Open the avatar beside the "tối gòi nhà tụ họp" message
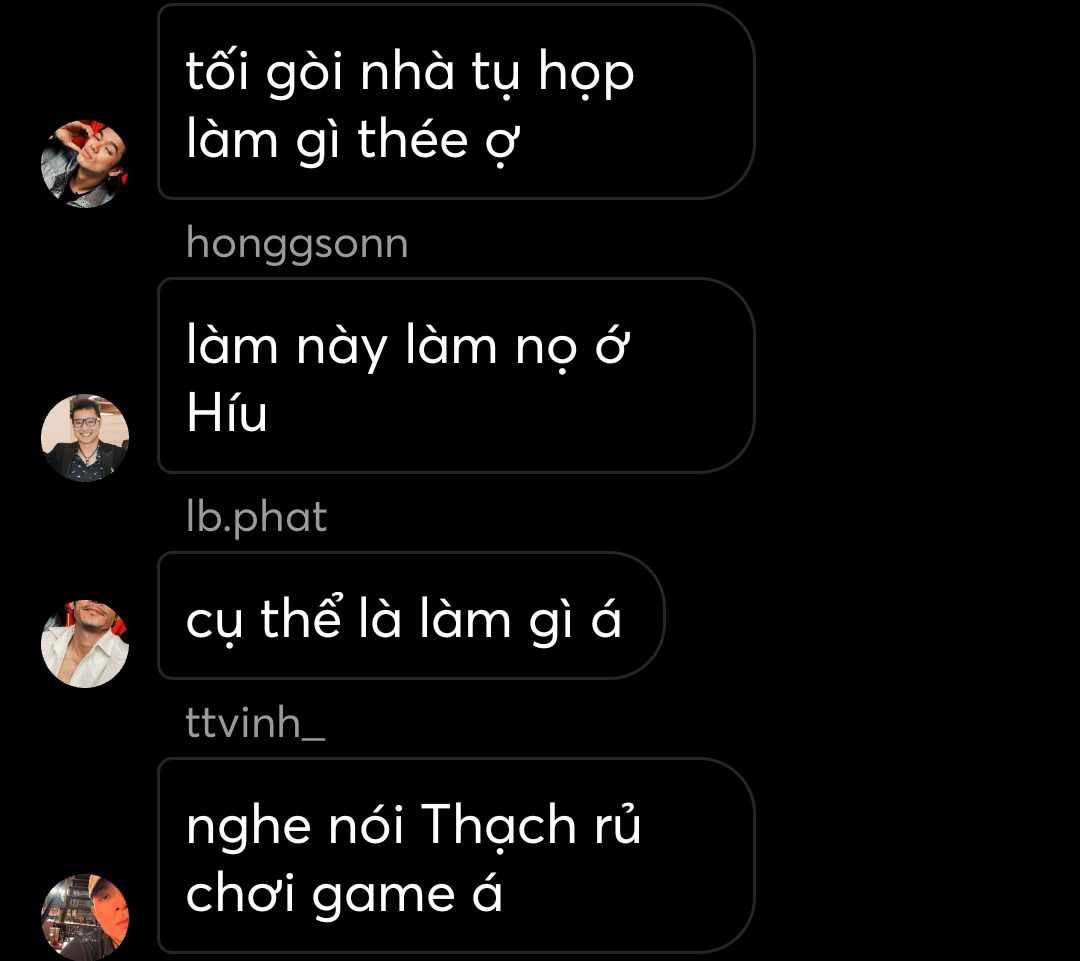 85,163
